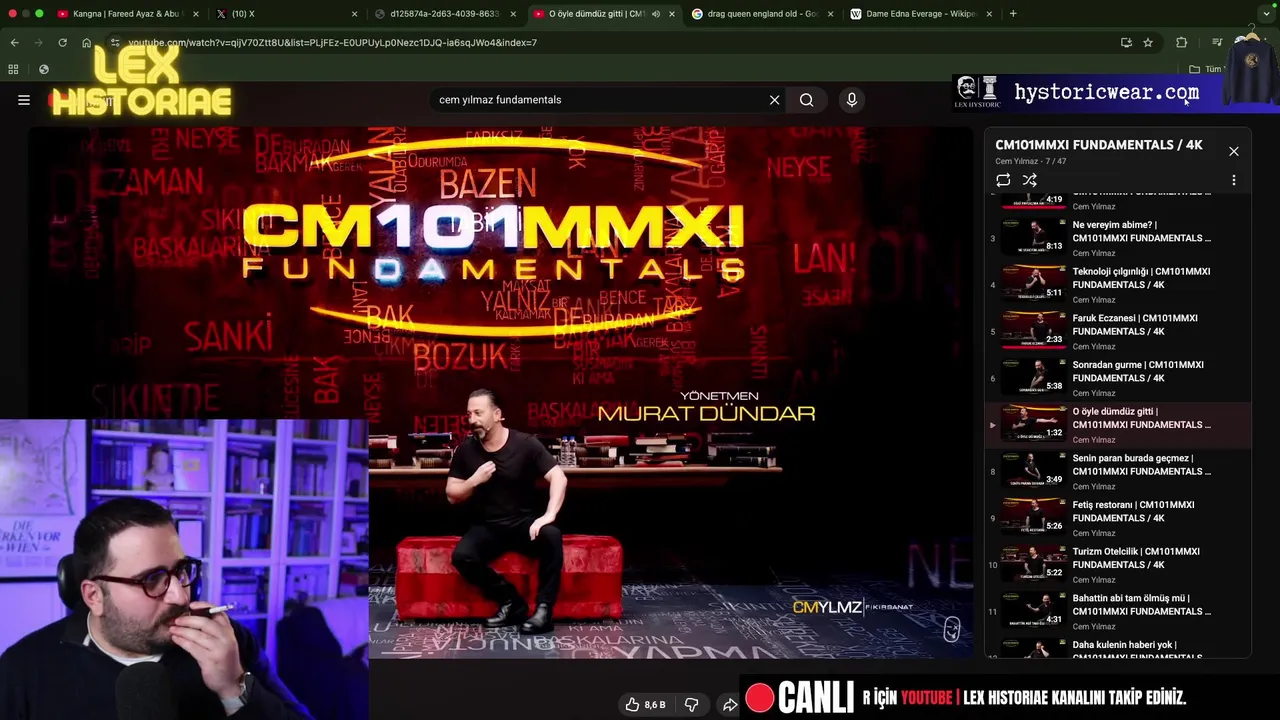Close the drag queen england tab

830,14
